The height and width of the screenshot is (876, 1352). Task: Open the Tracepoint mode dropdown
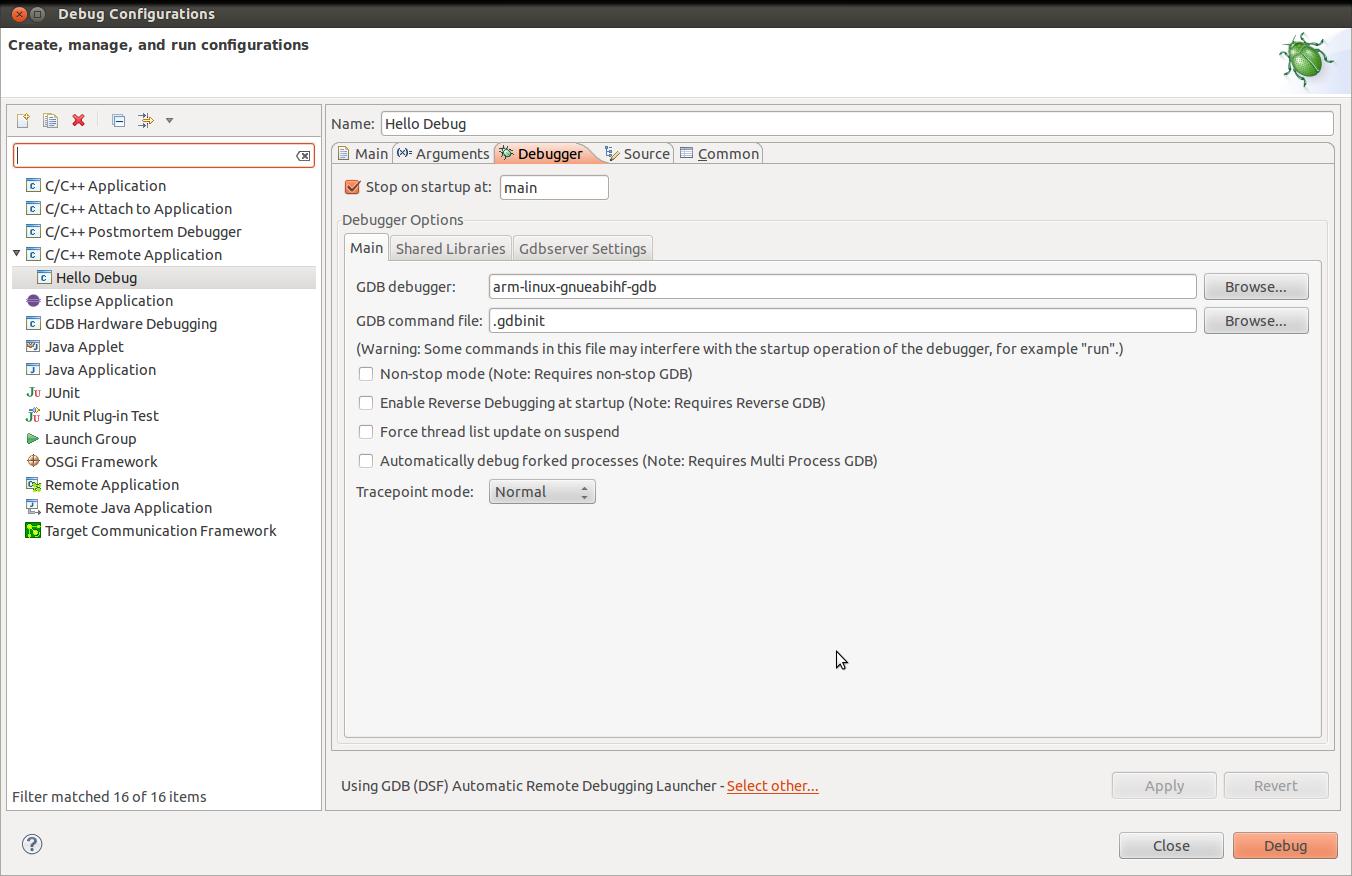(542, 492)
